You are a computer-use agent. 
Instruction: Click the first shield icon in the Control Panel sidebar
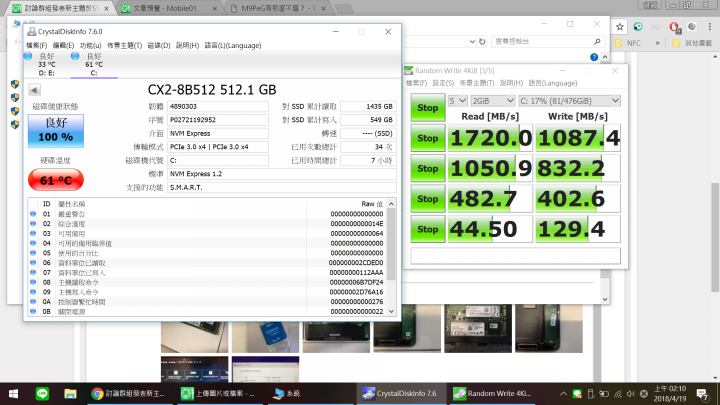(x=15, y=84)
